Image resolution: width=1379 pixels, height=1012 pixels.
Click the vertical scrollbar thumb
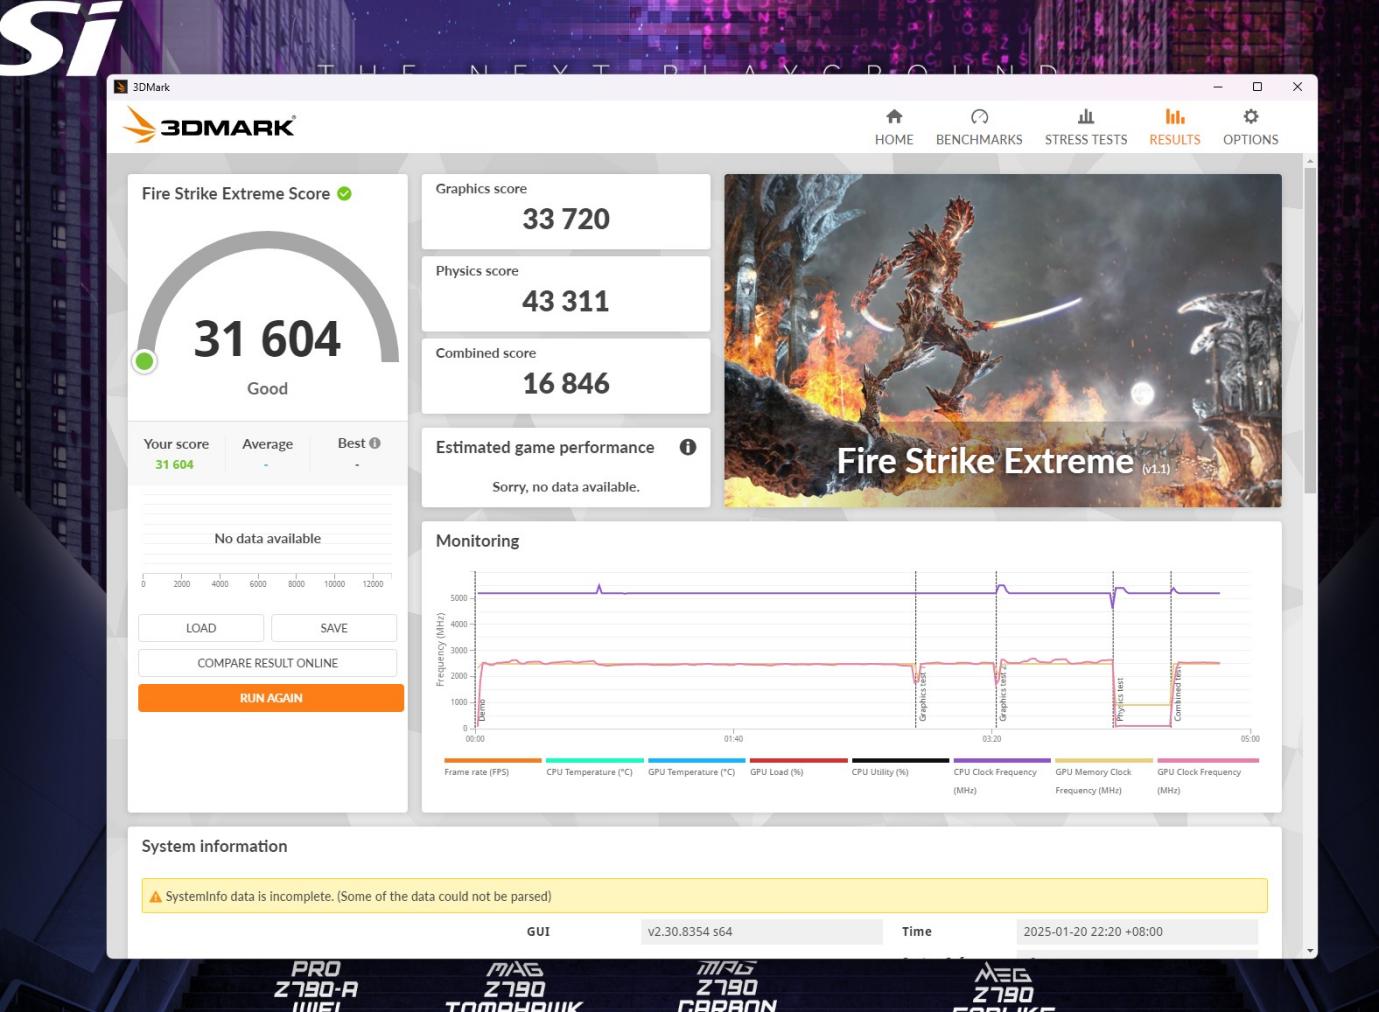(x=1310, y=330)
